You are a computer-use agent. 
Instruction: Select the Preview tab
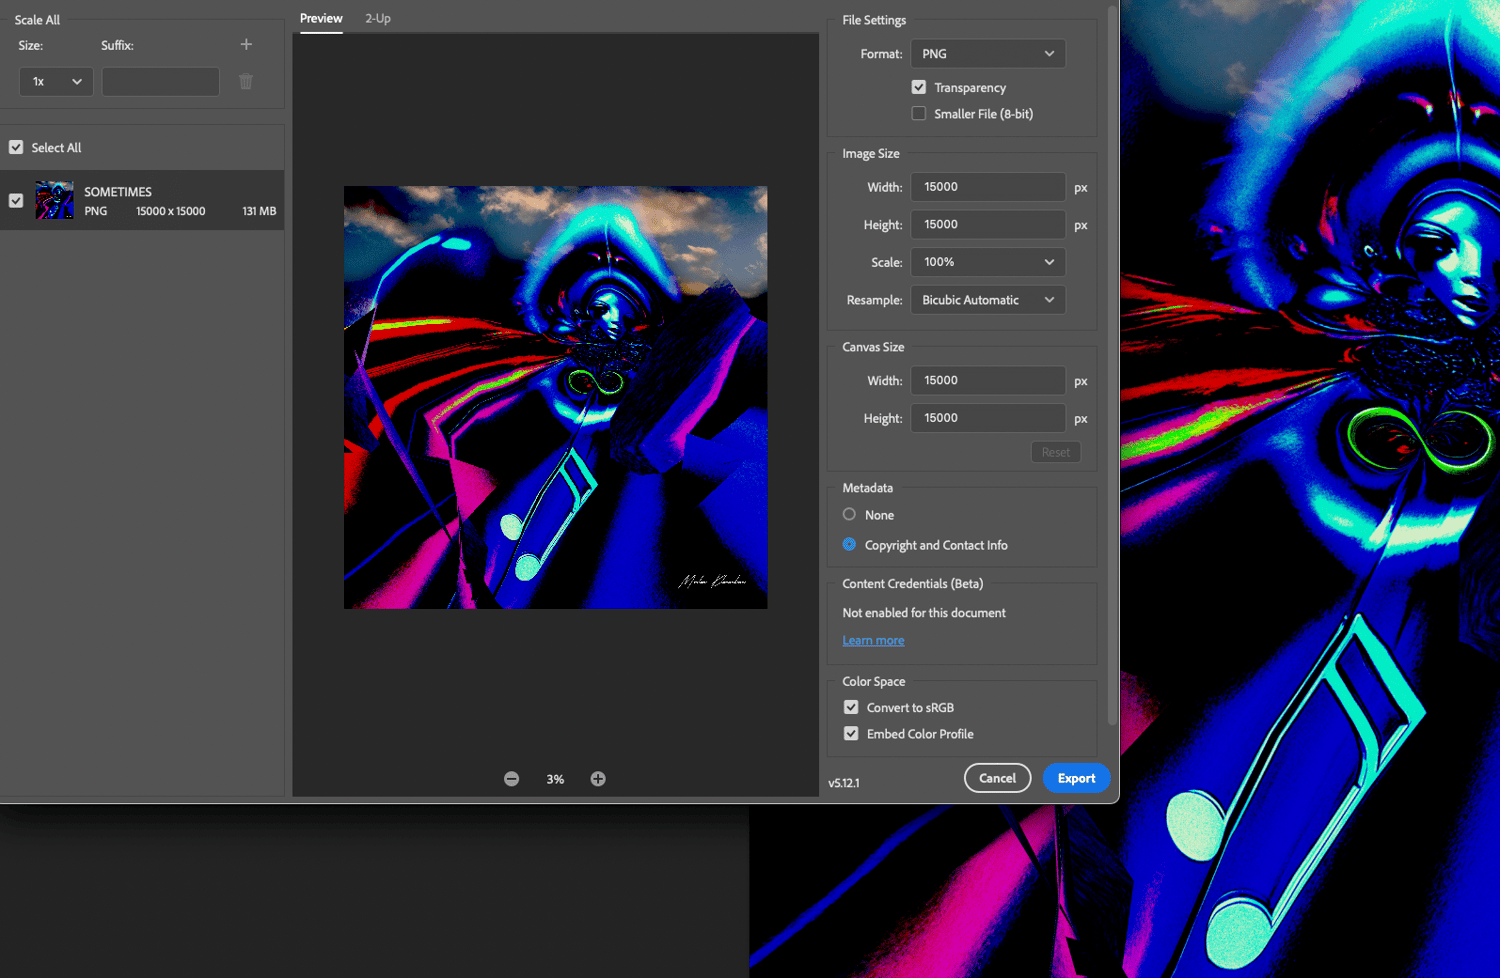(x=321, y=19)
